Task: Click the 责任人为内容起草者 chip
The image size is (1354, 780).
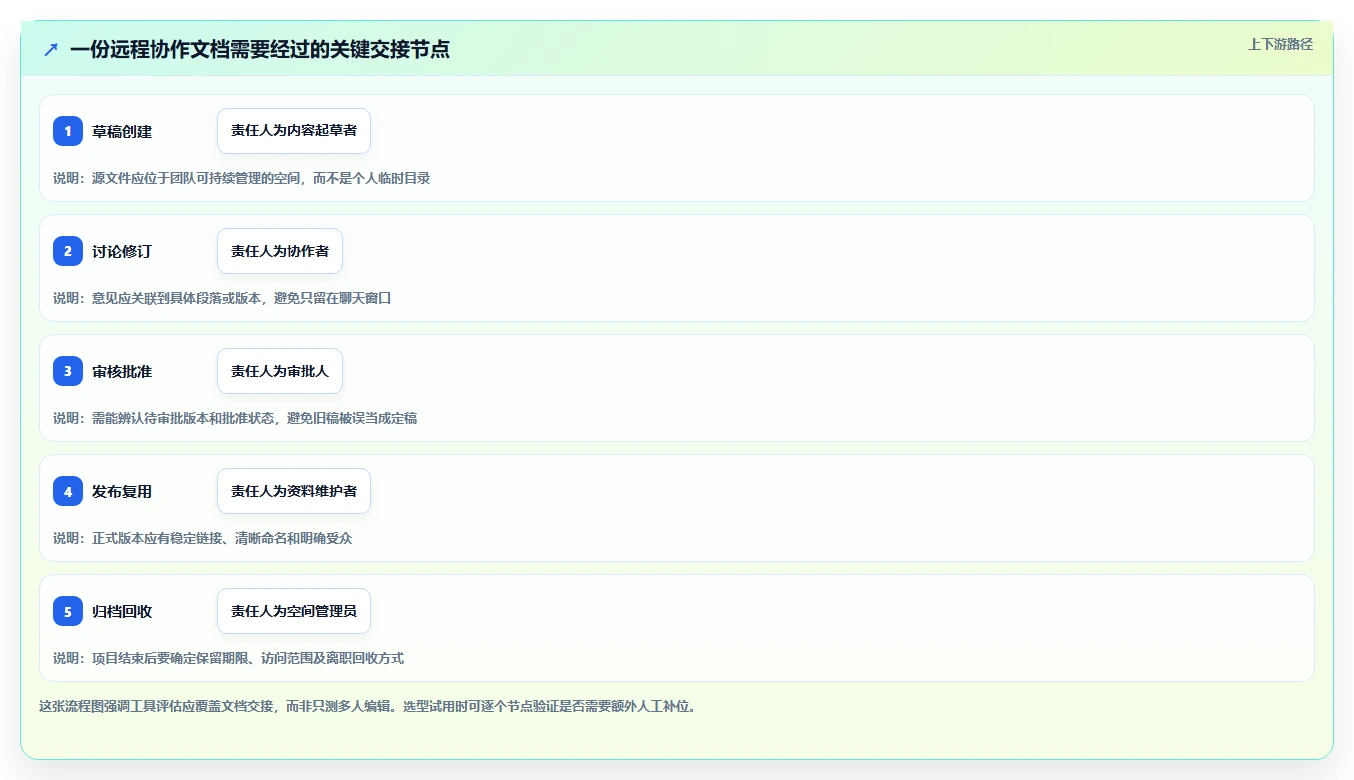Action: point(294,131)
